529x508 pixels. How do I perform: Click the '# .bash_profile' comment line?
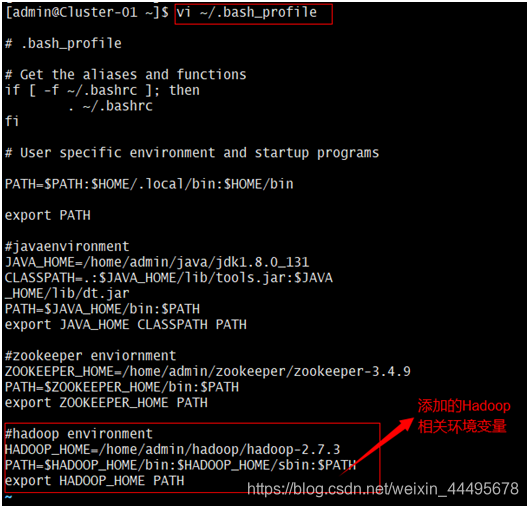pyautogui.click(x=63, y=44)
